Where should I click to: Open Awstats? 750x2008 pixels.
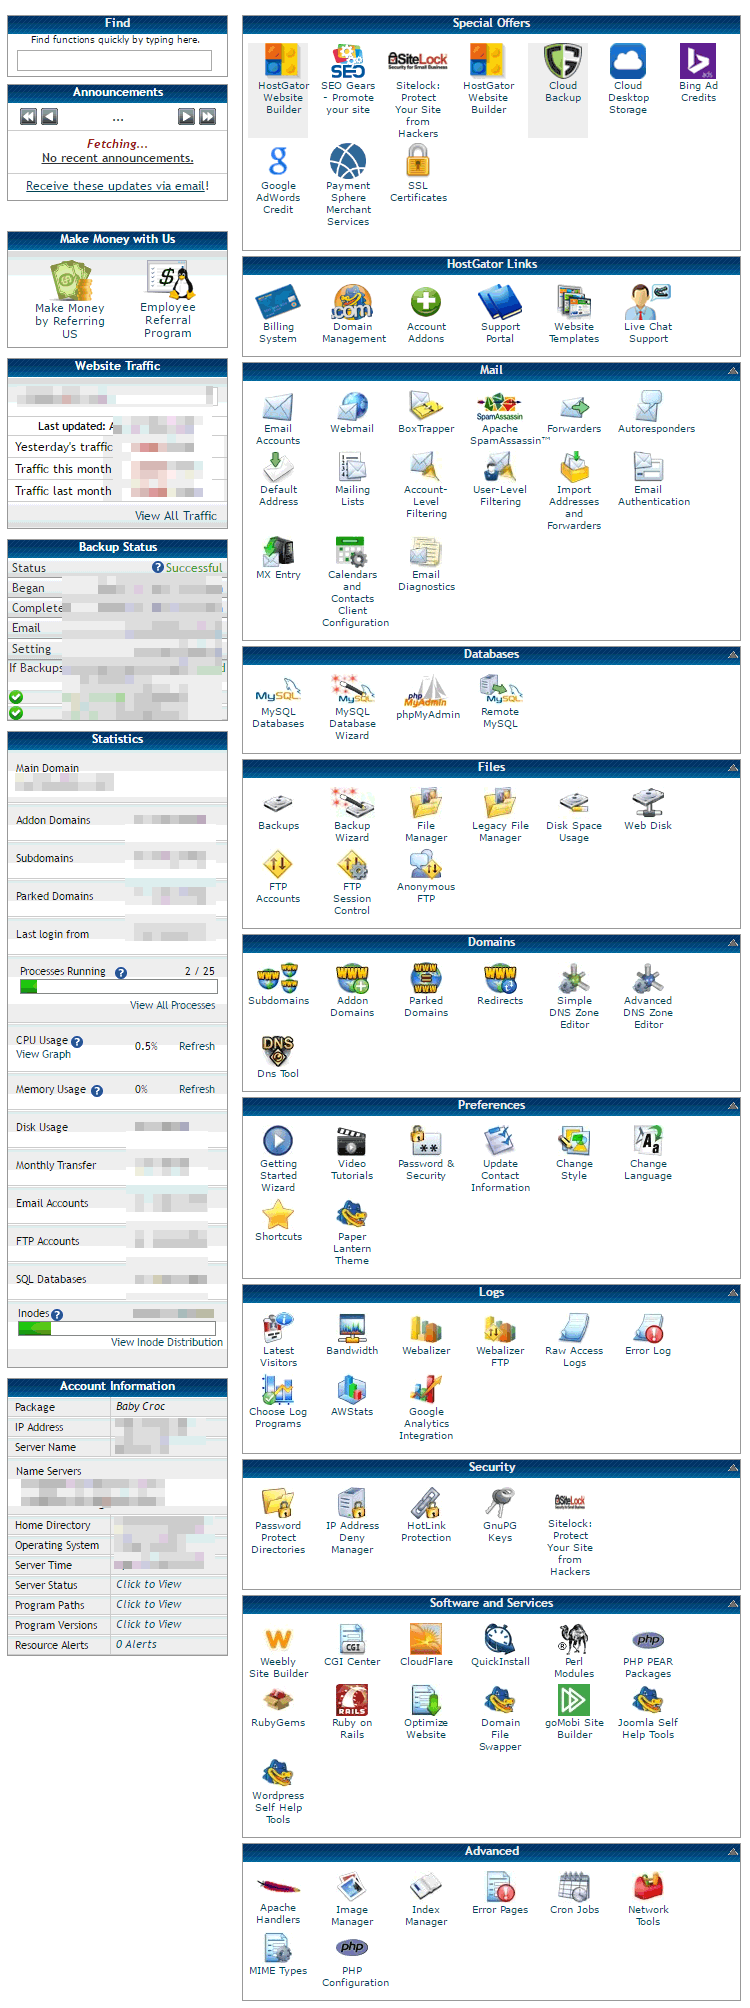point(352,1395)
